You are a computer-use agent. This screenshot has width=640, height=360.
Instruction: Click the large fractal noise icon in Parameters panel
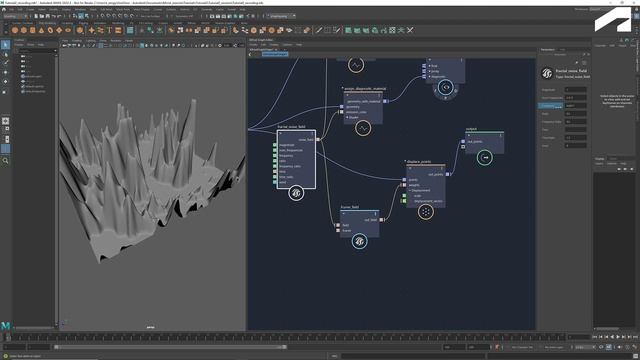coord(547,73)
